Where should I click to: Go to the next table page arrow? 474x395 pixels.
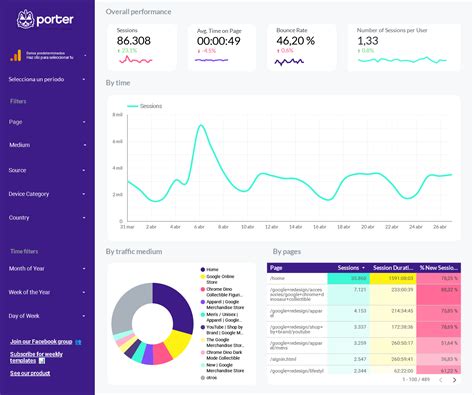coord(454,380)
